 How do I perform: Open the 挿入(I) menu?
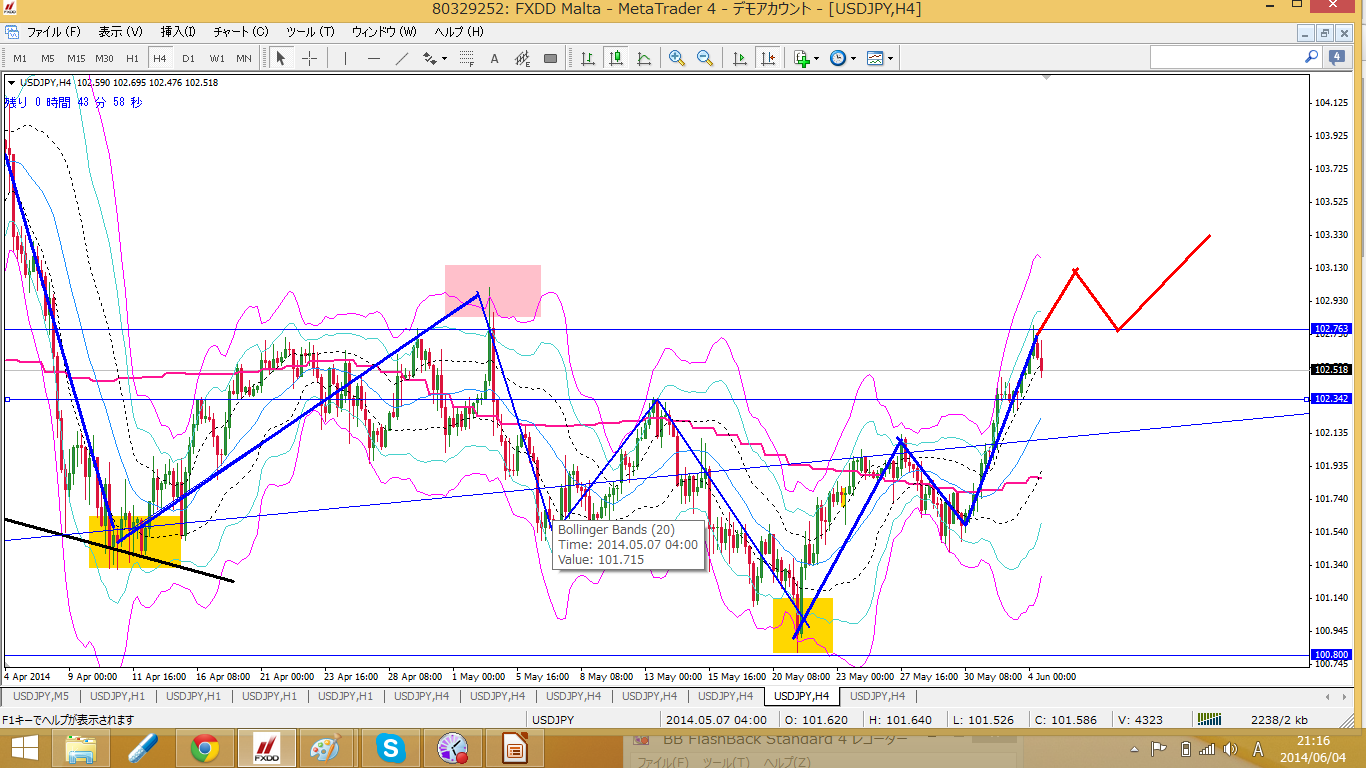click(x=178, y=32)
